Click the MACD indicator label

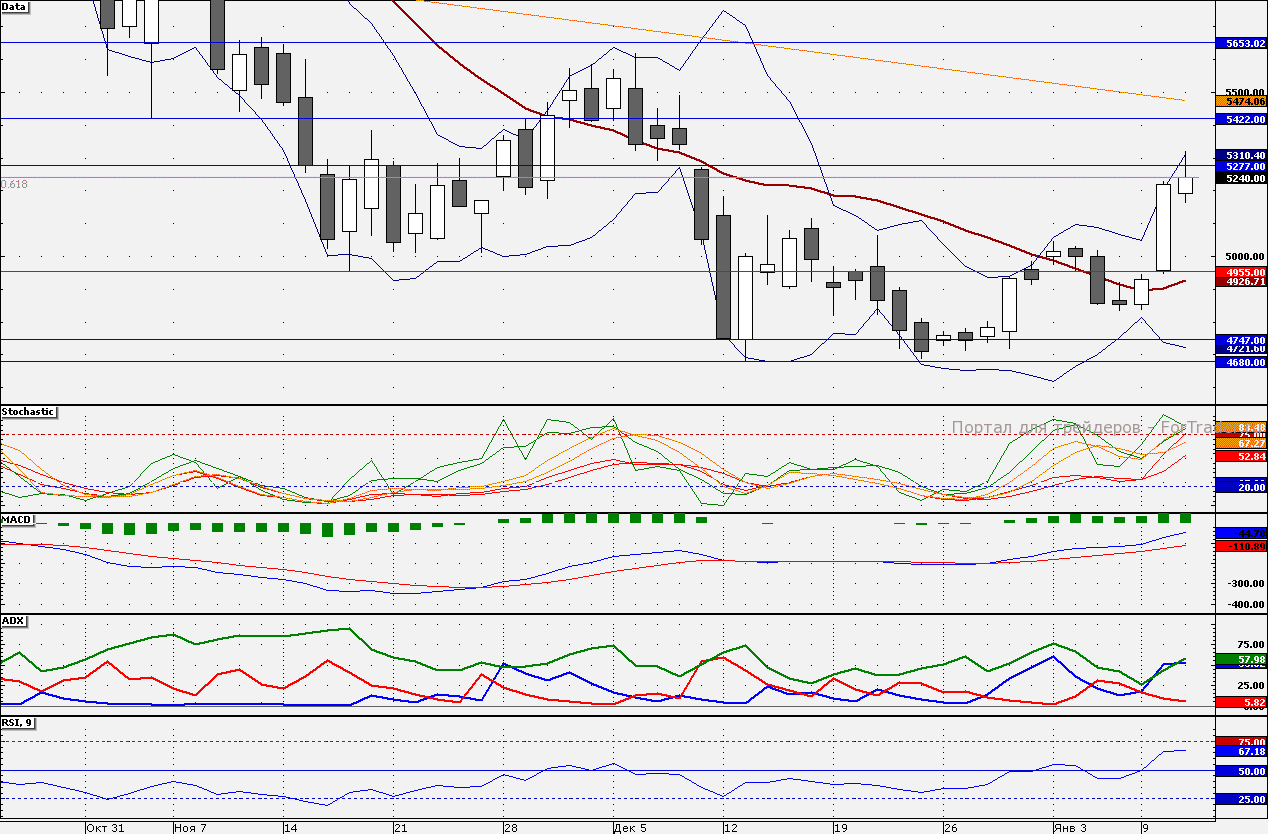coord(17,520)
